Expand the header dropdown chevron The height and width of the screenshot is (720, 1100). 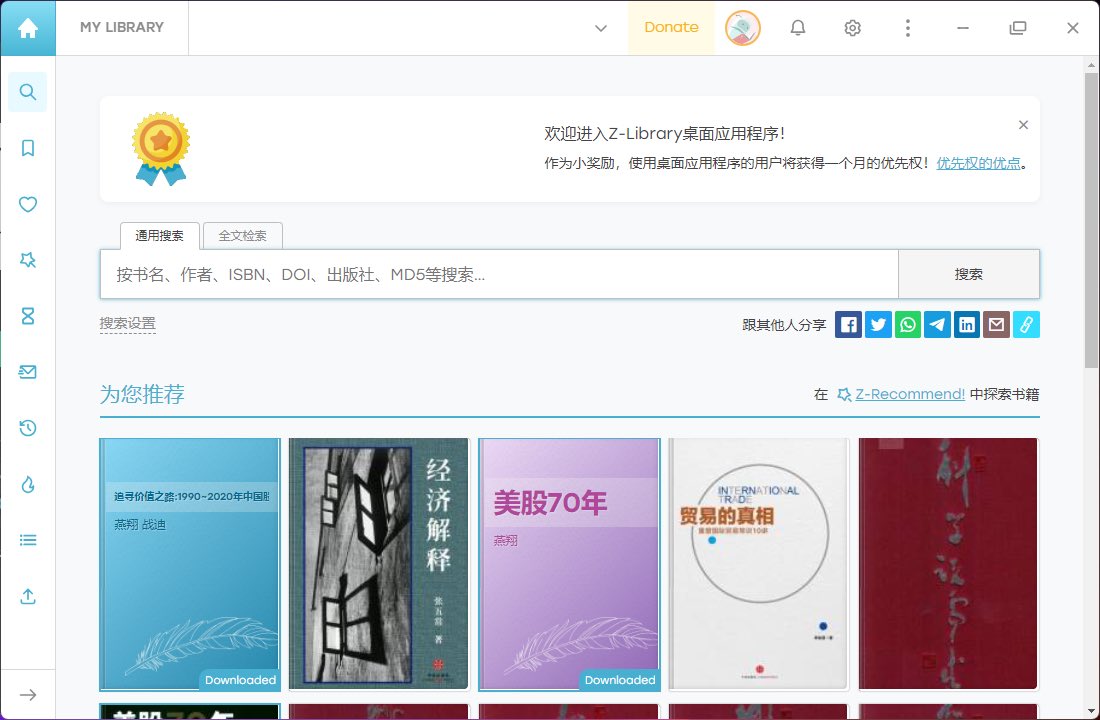pyautogui.click(x=601, y=28)
